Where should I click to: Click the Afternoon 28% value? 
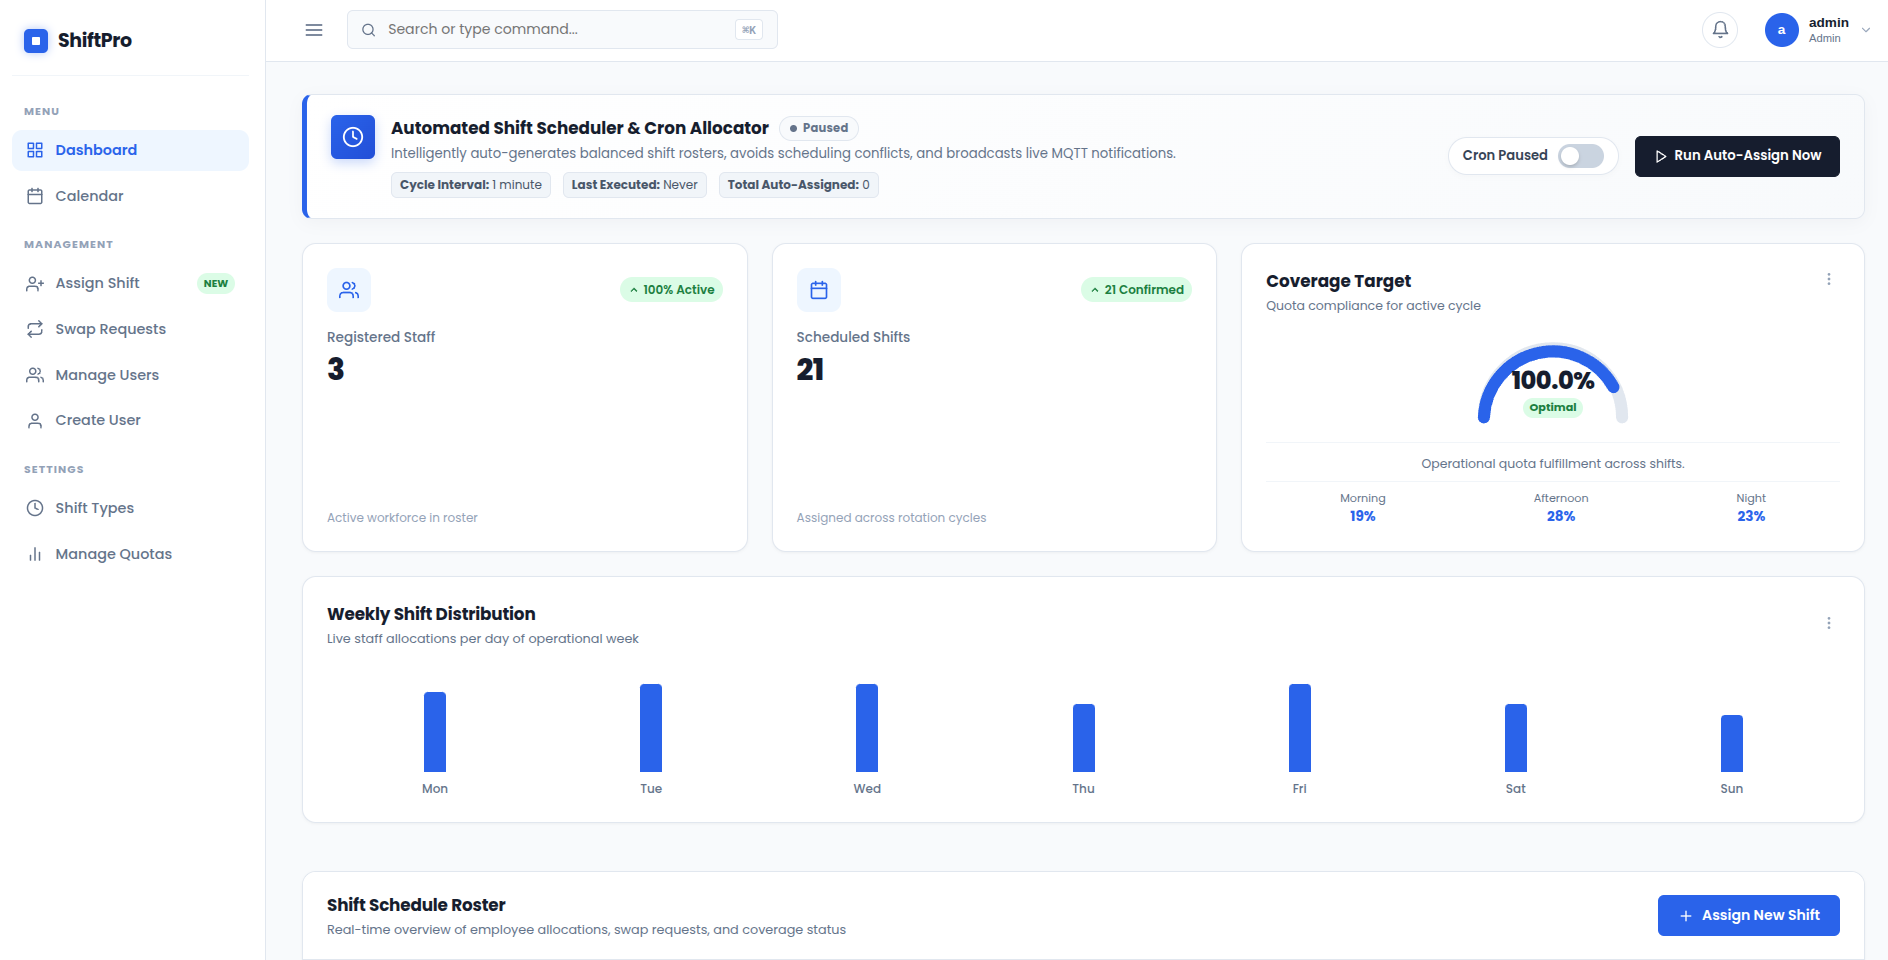pos(1561,516)
